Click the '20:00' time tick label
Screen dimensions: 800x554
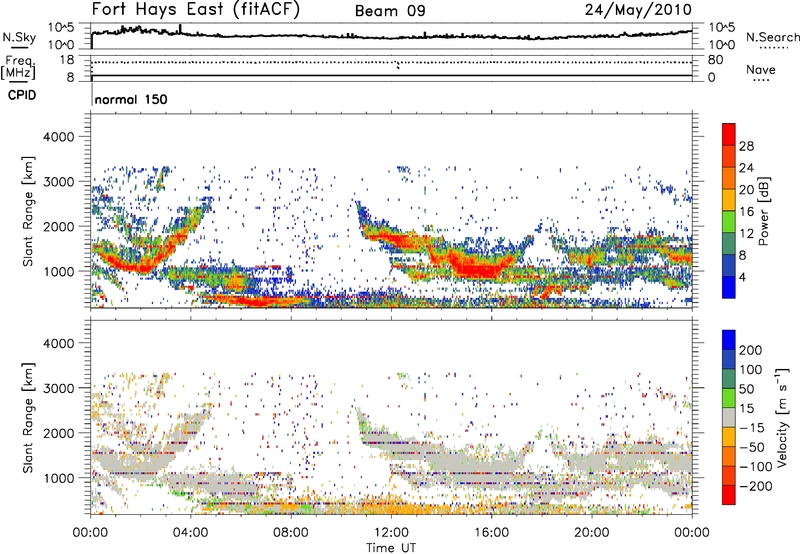(591, 533)
